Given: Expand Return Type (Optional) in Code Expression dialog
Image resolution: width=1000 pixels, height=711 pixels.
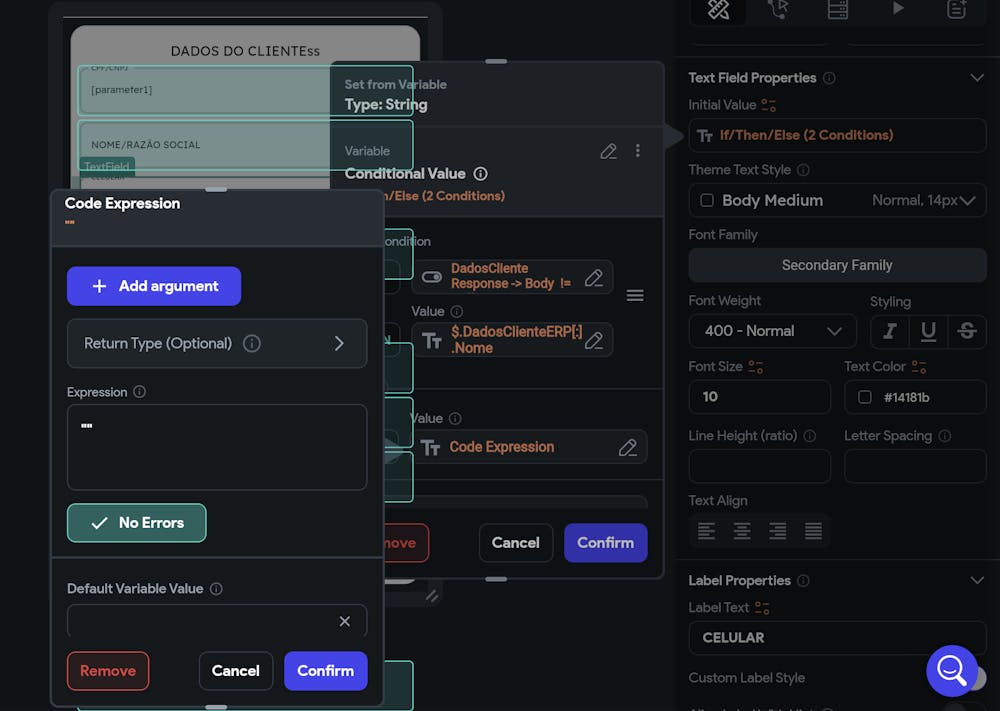Looking at the screenshot, I should 217,343.
